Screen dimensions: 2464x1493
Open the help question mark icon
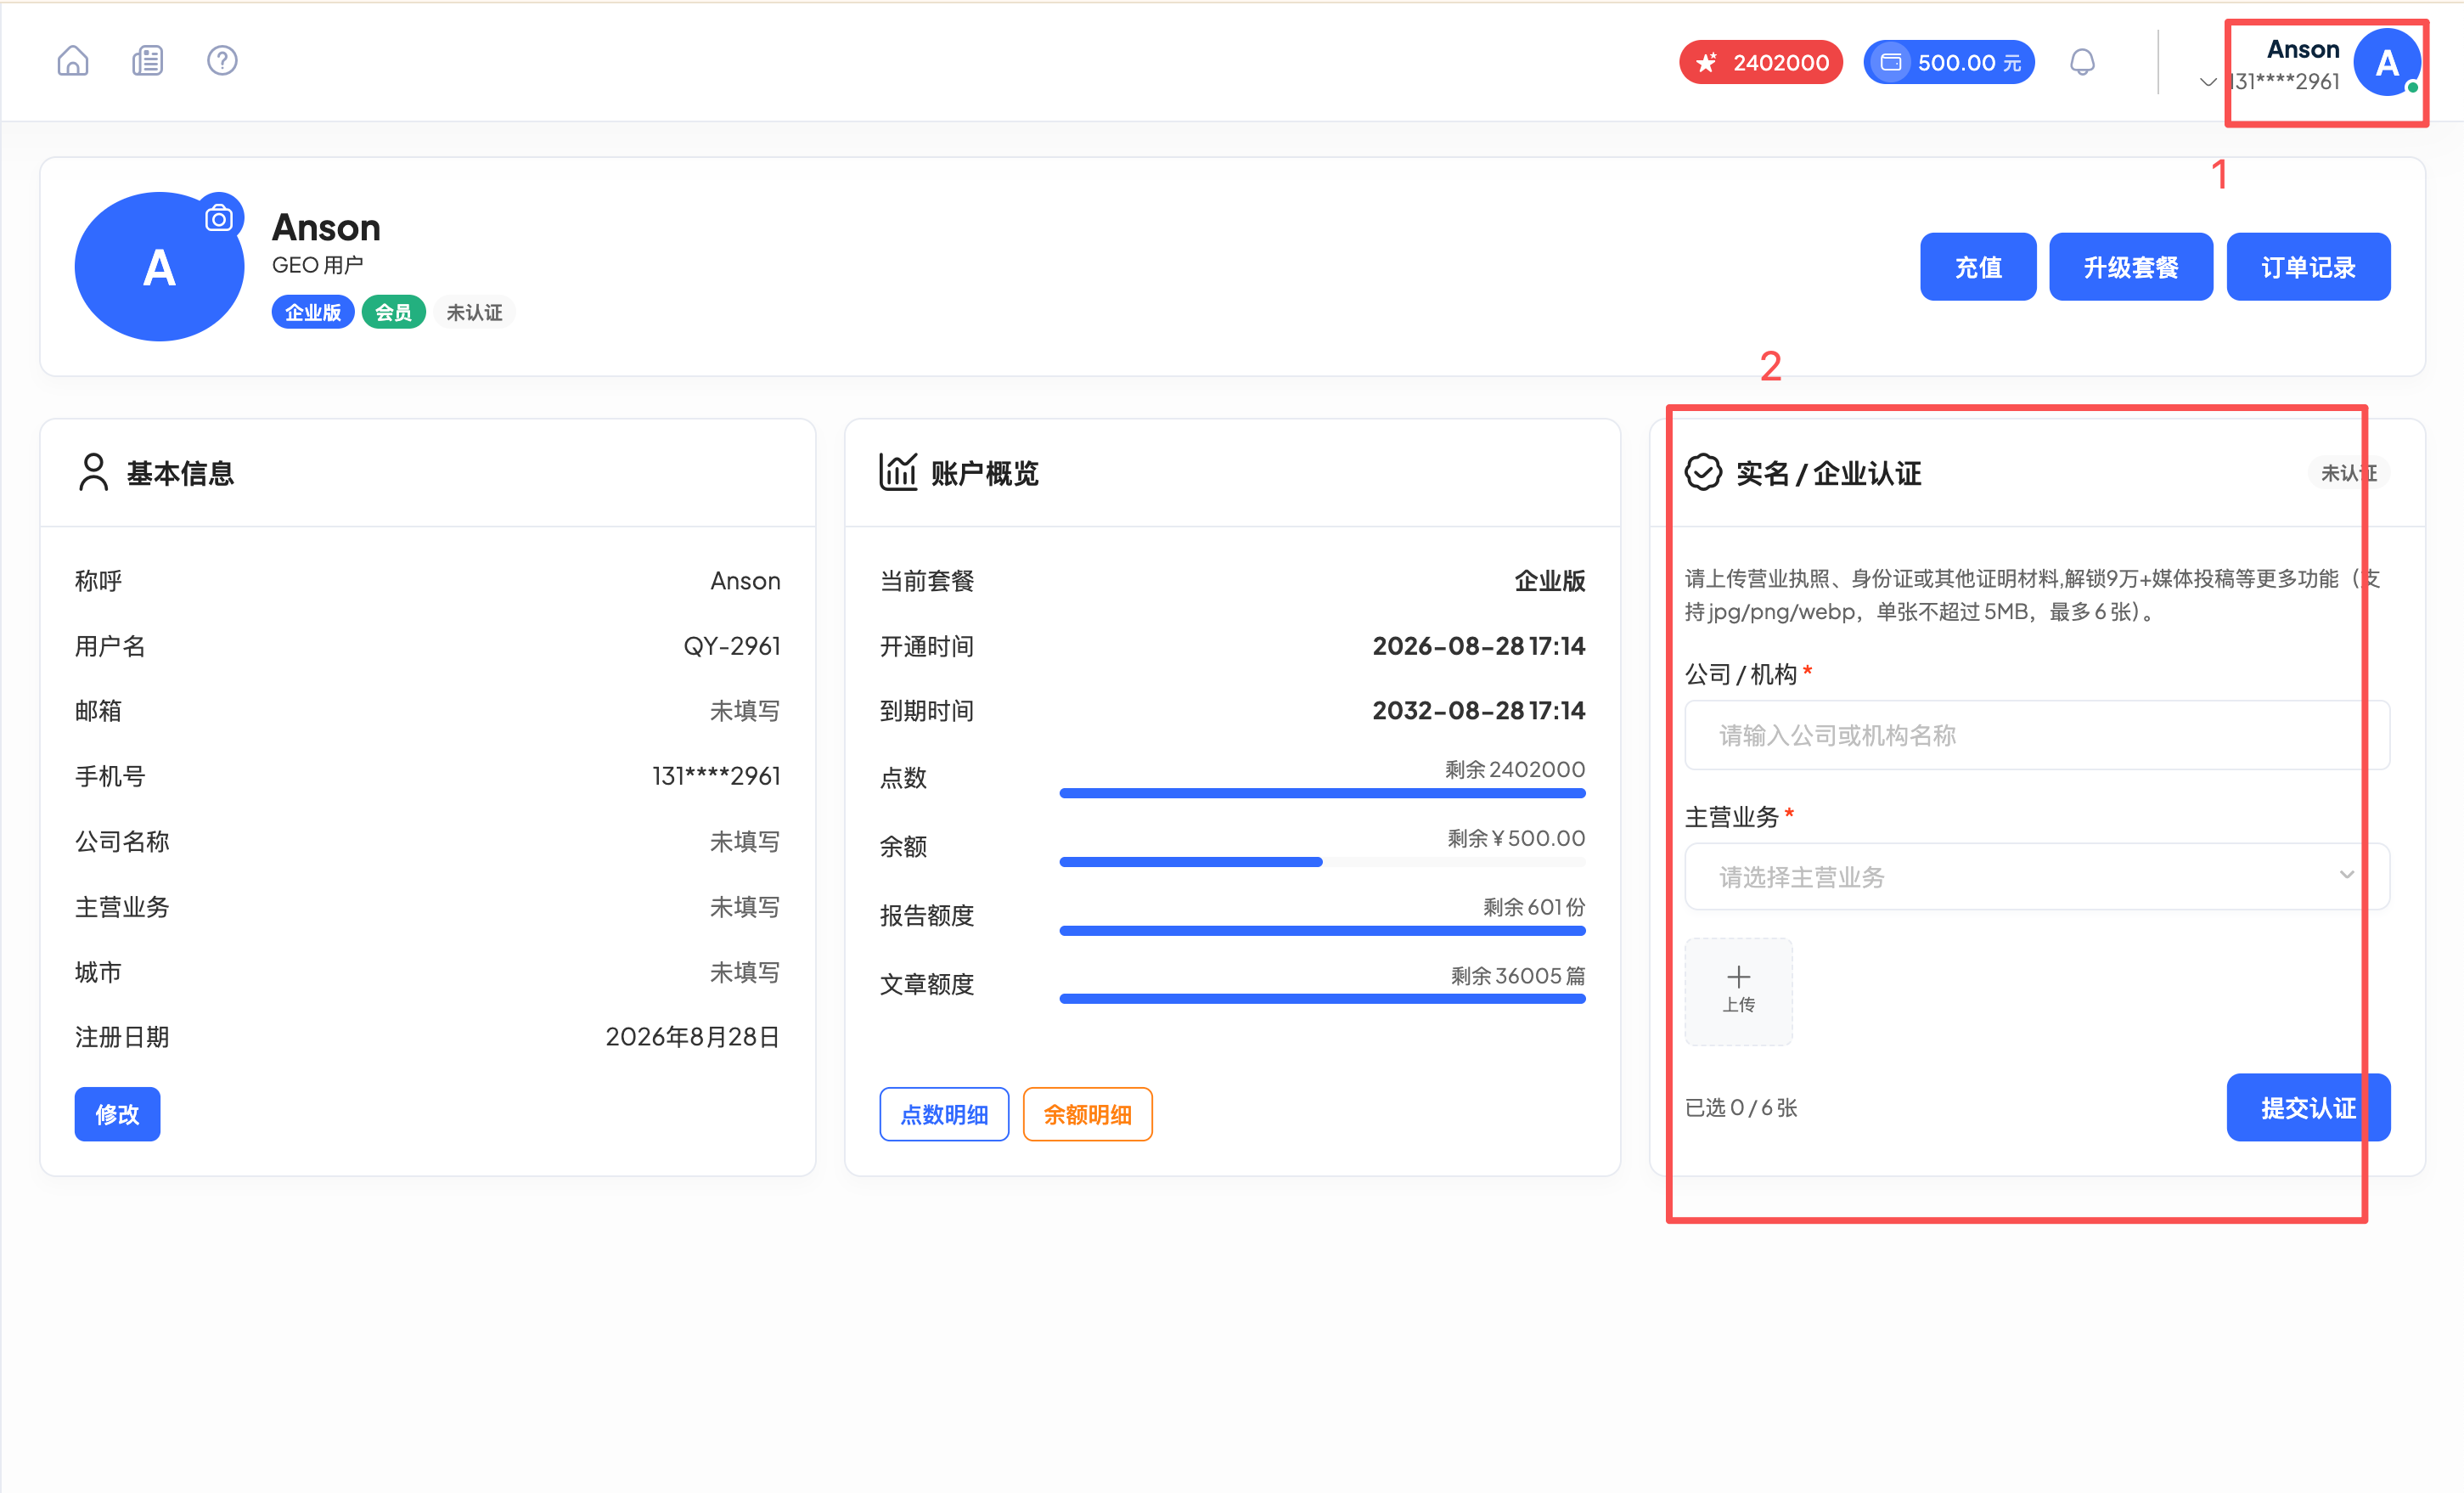[222, 61]
